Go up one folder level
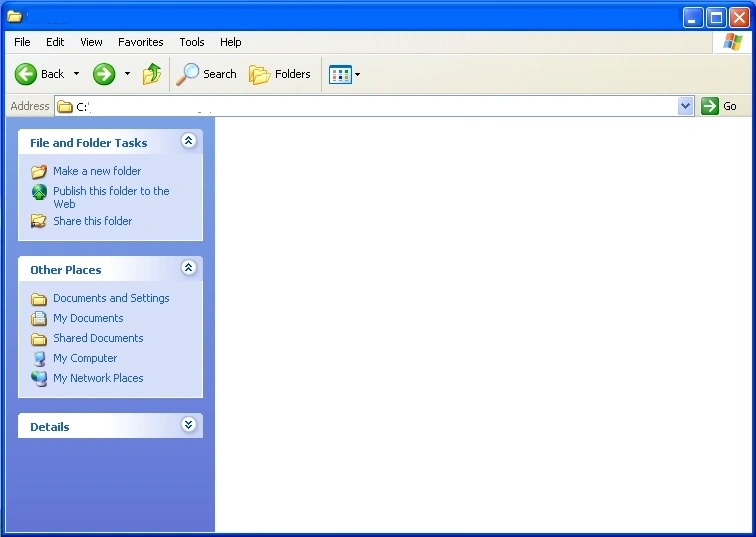This screenshot has height=537, width=756. (x=152, y=74)
